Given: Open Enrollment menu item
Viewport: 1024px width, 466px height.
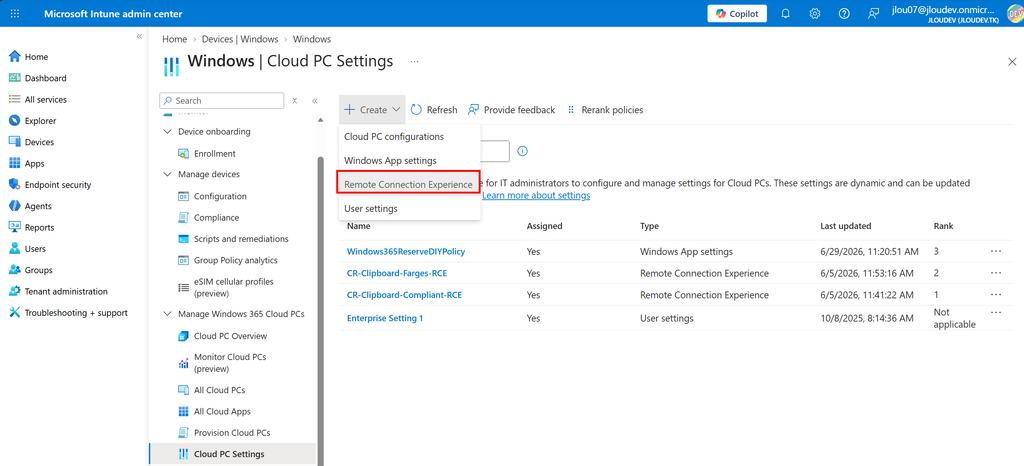Looking at the screenshot, I should pos(215,153).
